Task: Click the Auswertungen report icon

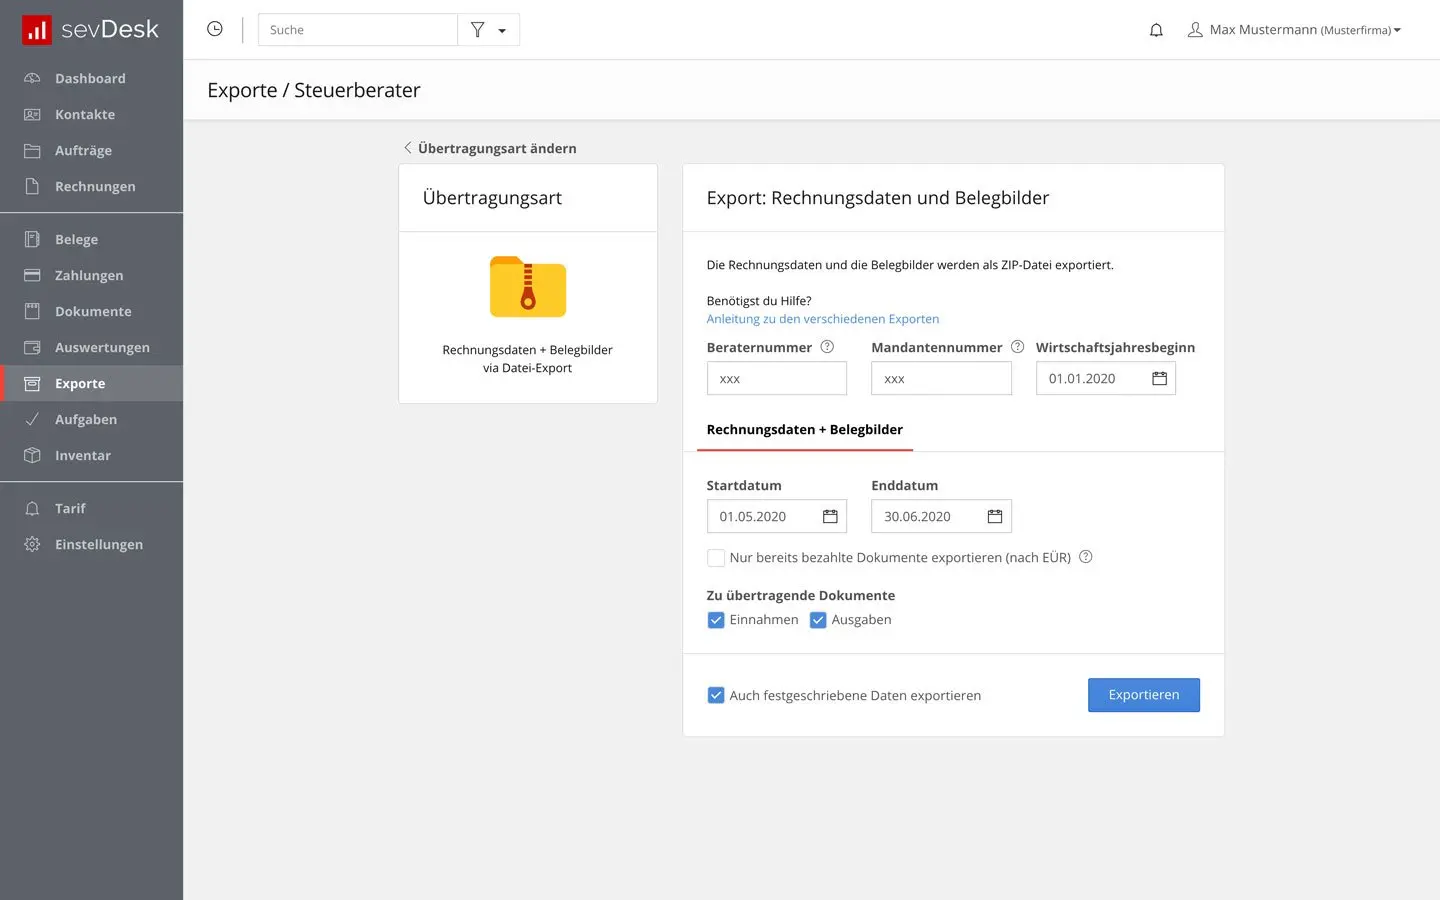Action: (x=32, y=347)
